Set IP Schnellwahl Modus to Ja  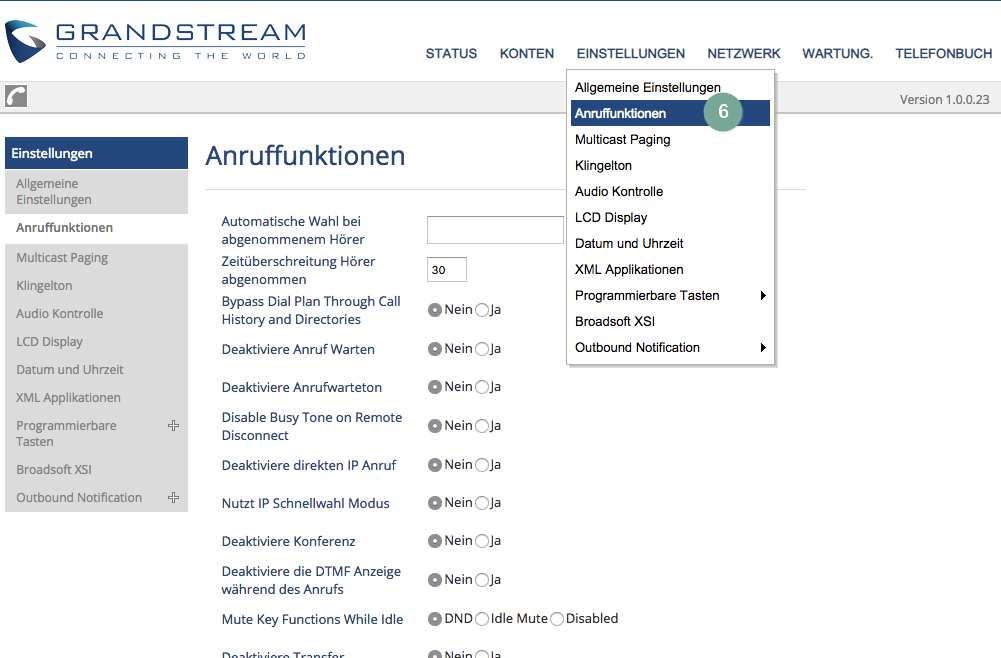tap(482, 504)
